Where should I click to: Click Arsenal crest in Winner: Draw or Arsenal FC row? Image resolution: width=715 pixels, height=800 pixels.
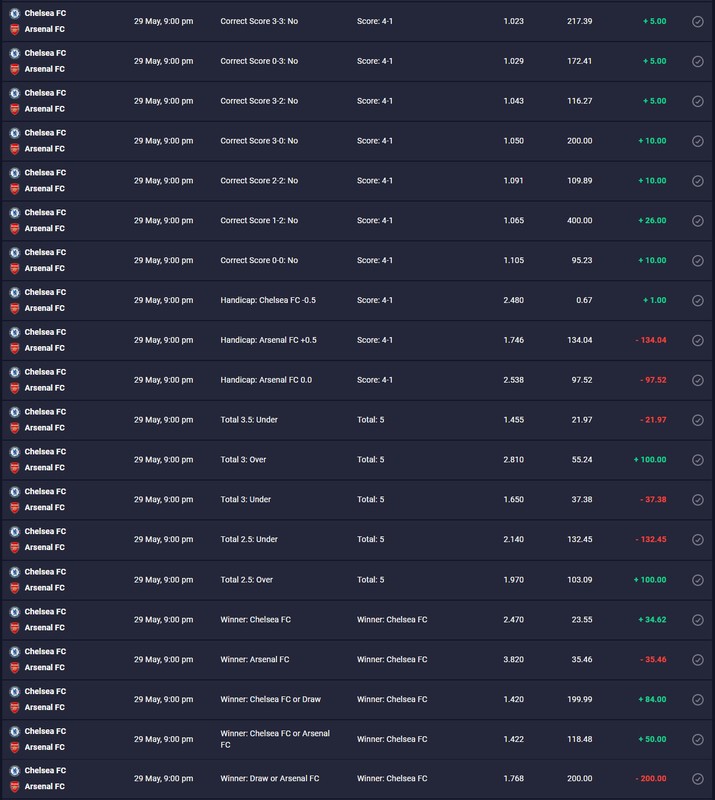coord(15,787)
